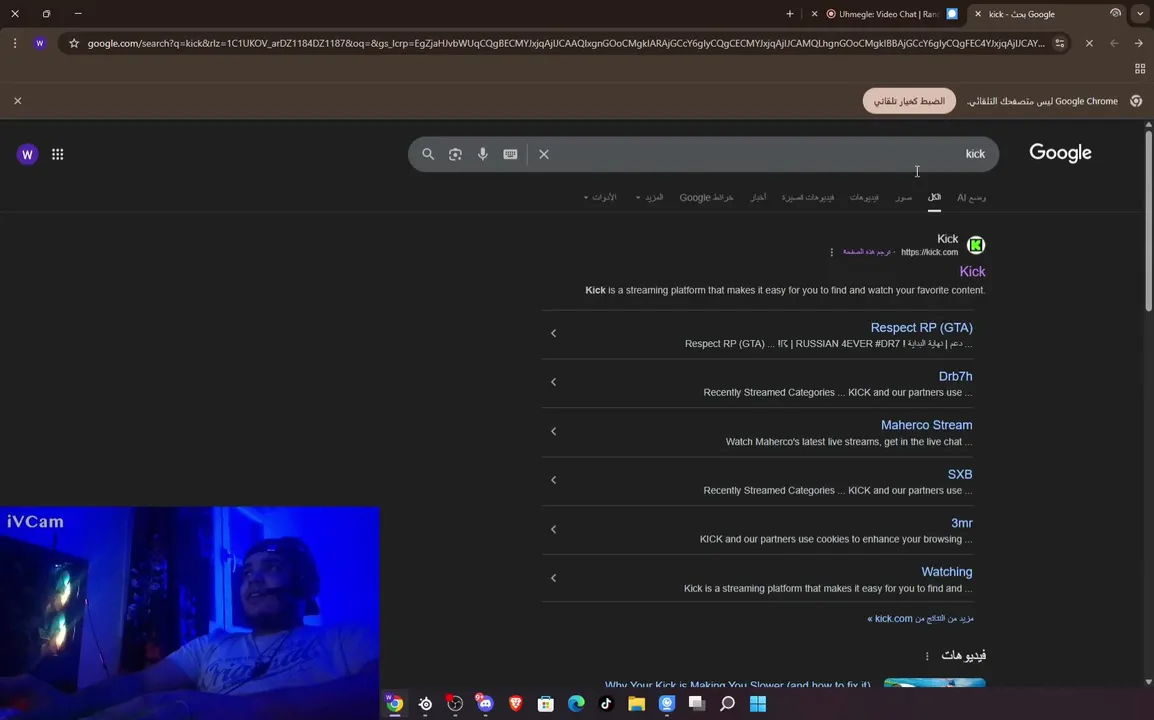Open Microsoft Edge from the taskbar

click(x=576, y=704)
